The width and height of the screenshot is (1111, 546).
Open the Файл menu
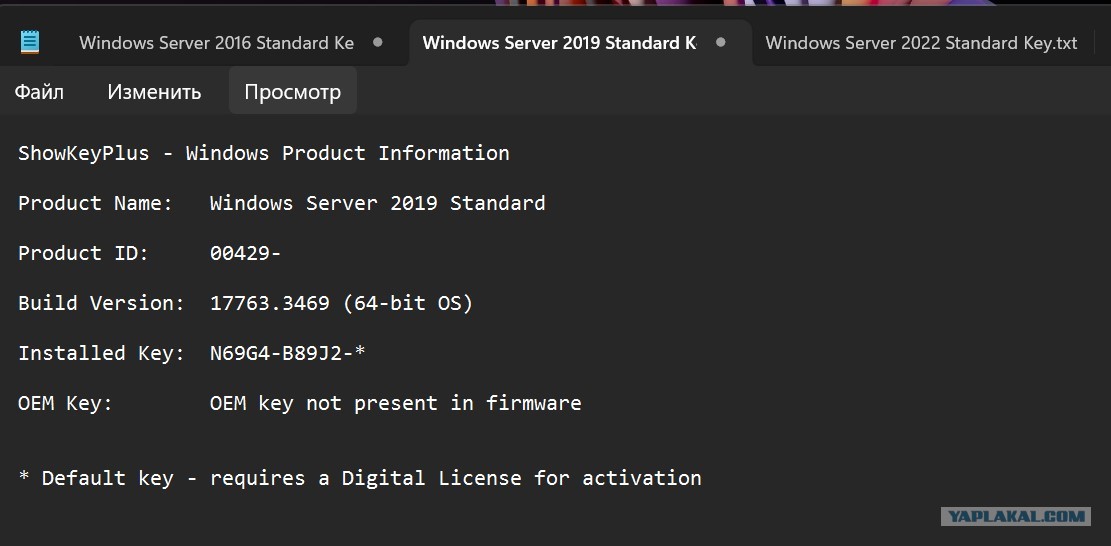click(x=40, y=92)
